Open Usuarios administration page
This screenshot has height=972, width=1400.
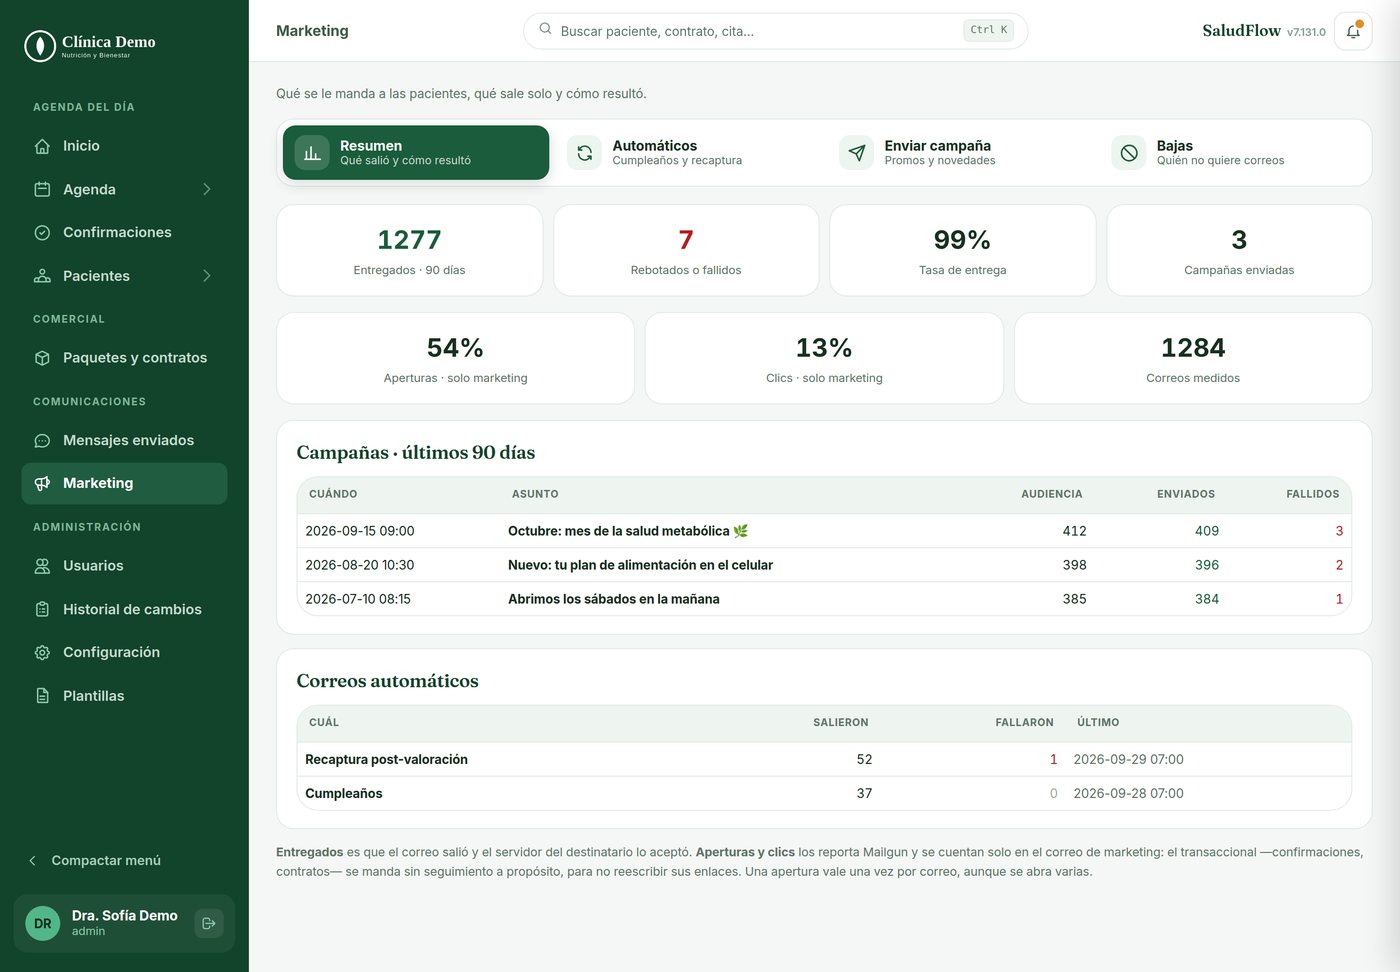124,566
